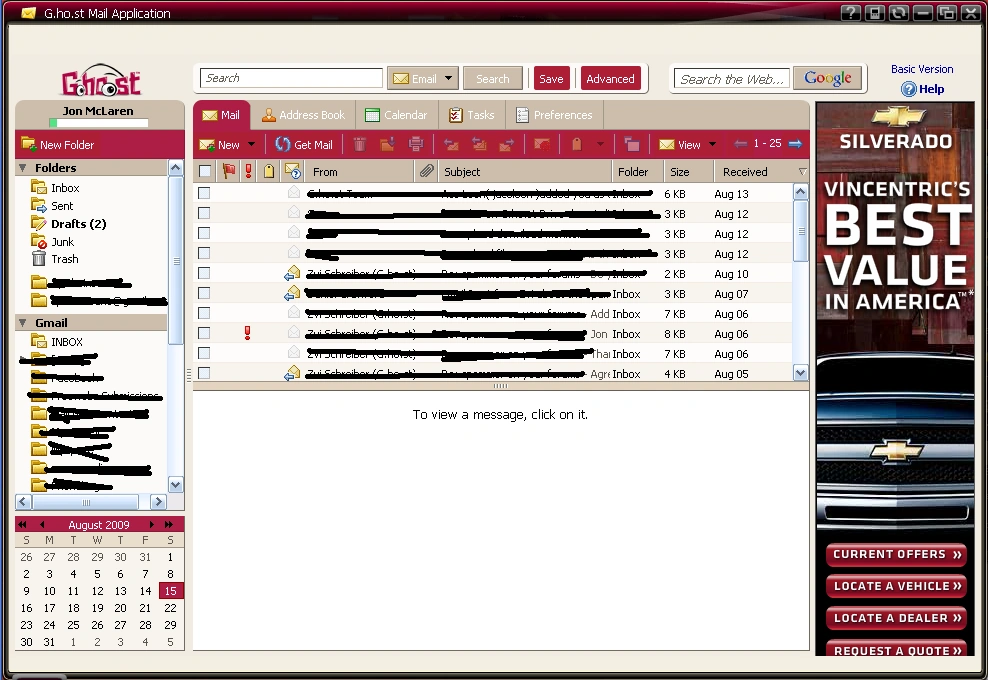
Task: Open the Address Book tab
Action: tap(303, 114)
